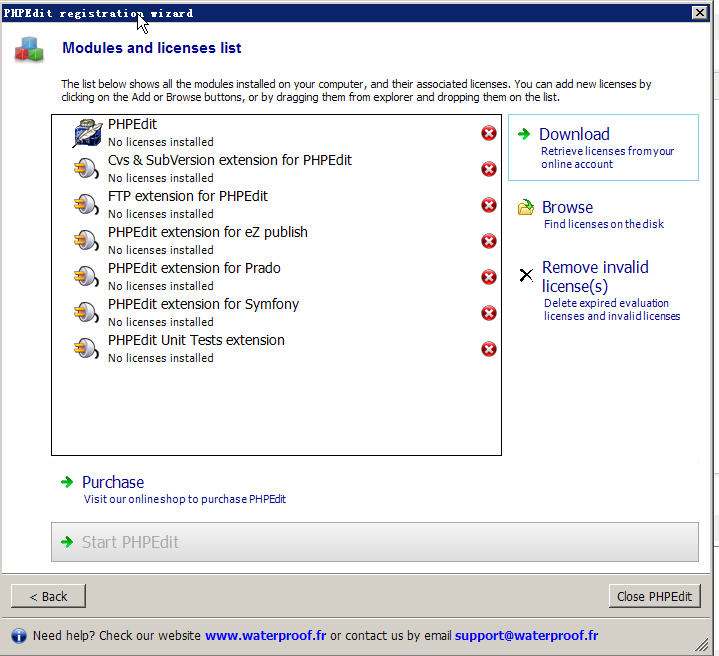Click the Symfony extension plug icon

tap(86, 313)
